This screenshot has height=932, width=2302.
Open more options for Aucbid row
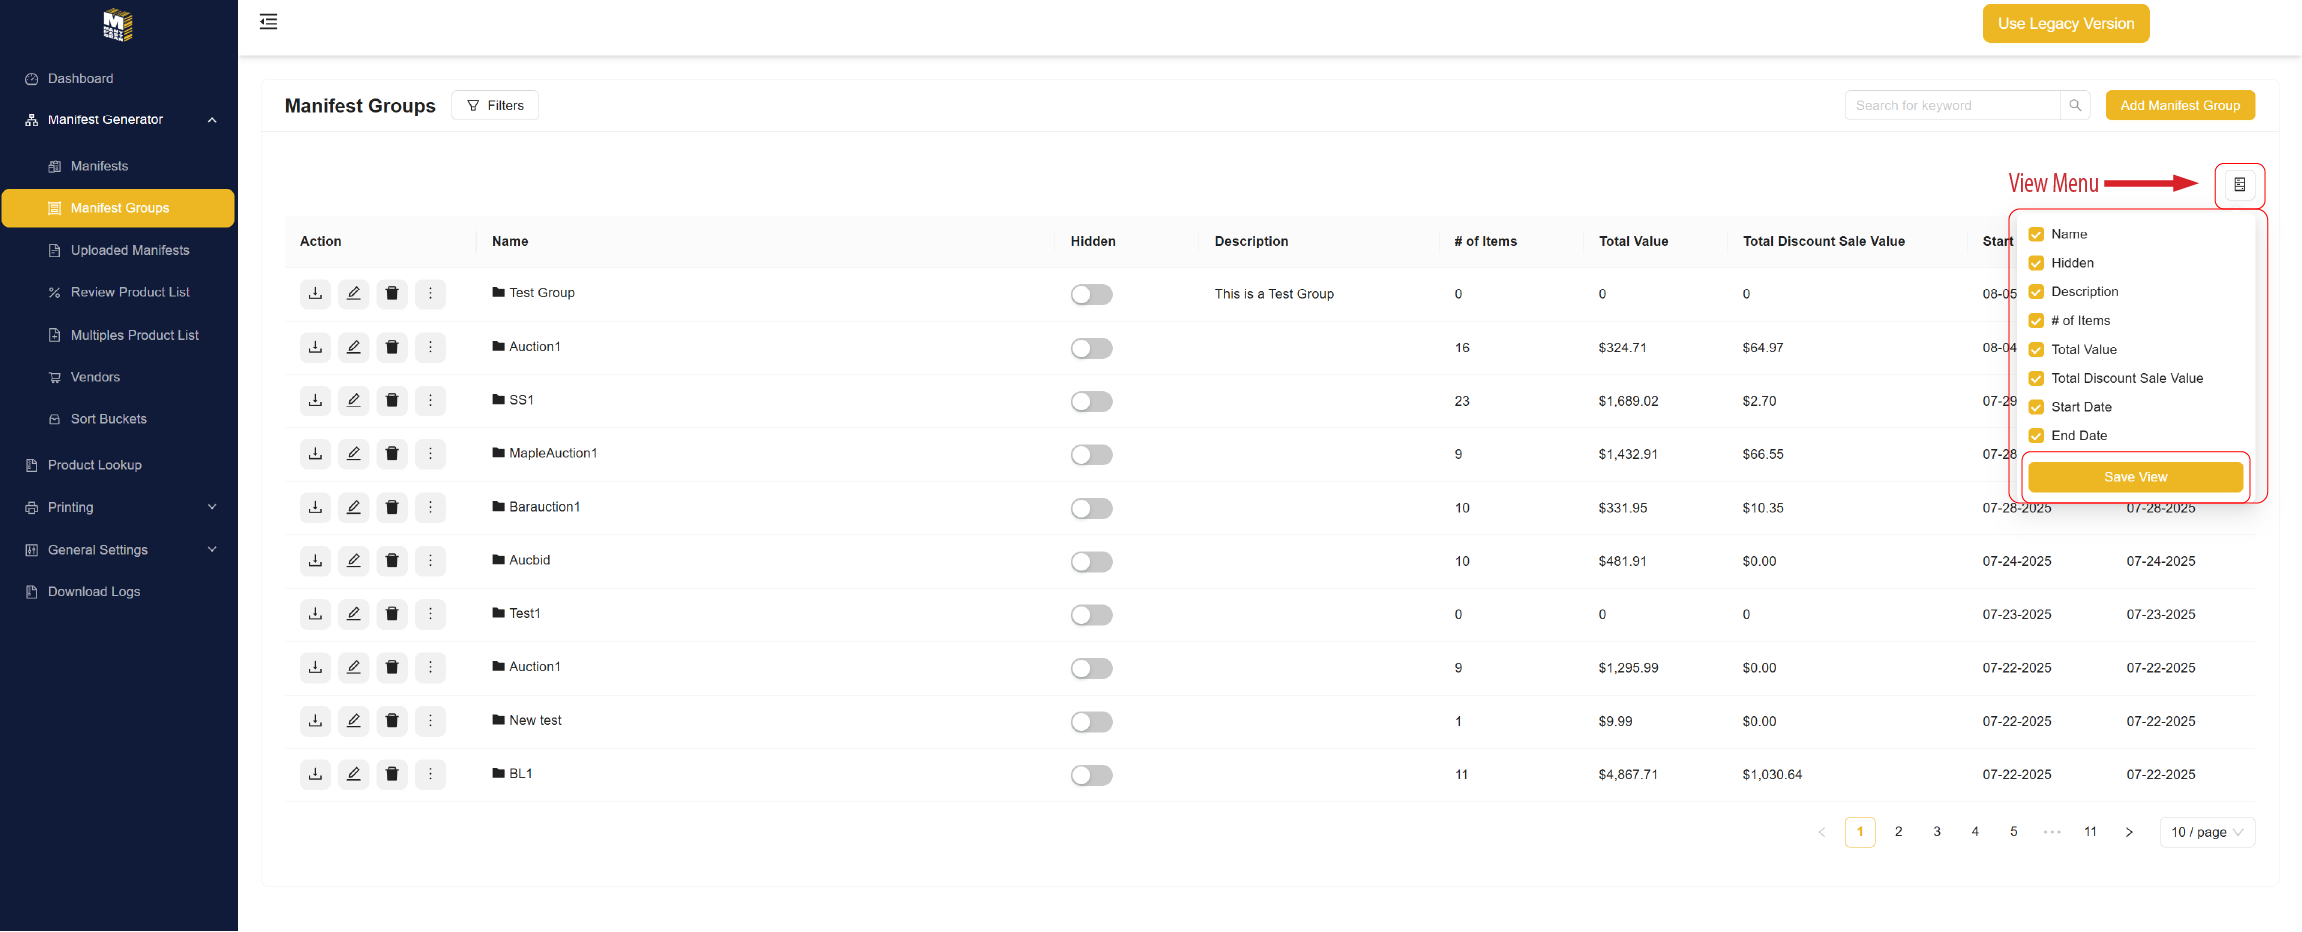tap(430, 561)
